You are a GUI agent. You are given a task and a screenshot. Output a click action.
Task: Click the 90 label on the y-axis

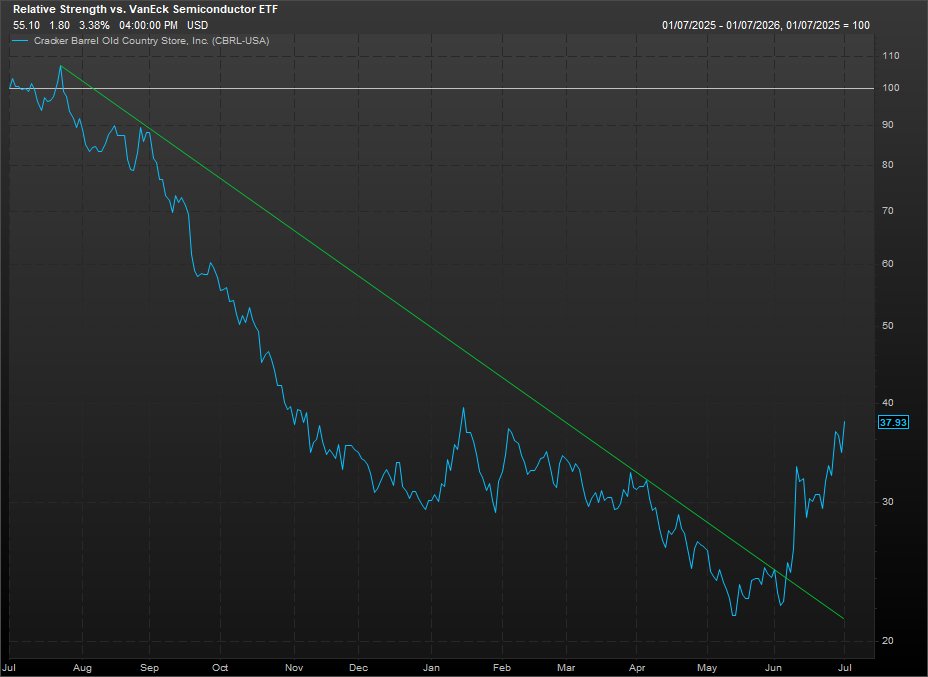pos(887,125)
